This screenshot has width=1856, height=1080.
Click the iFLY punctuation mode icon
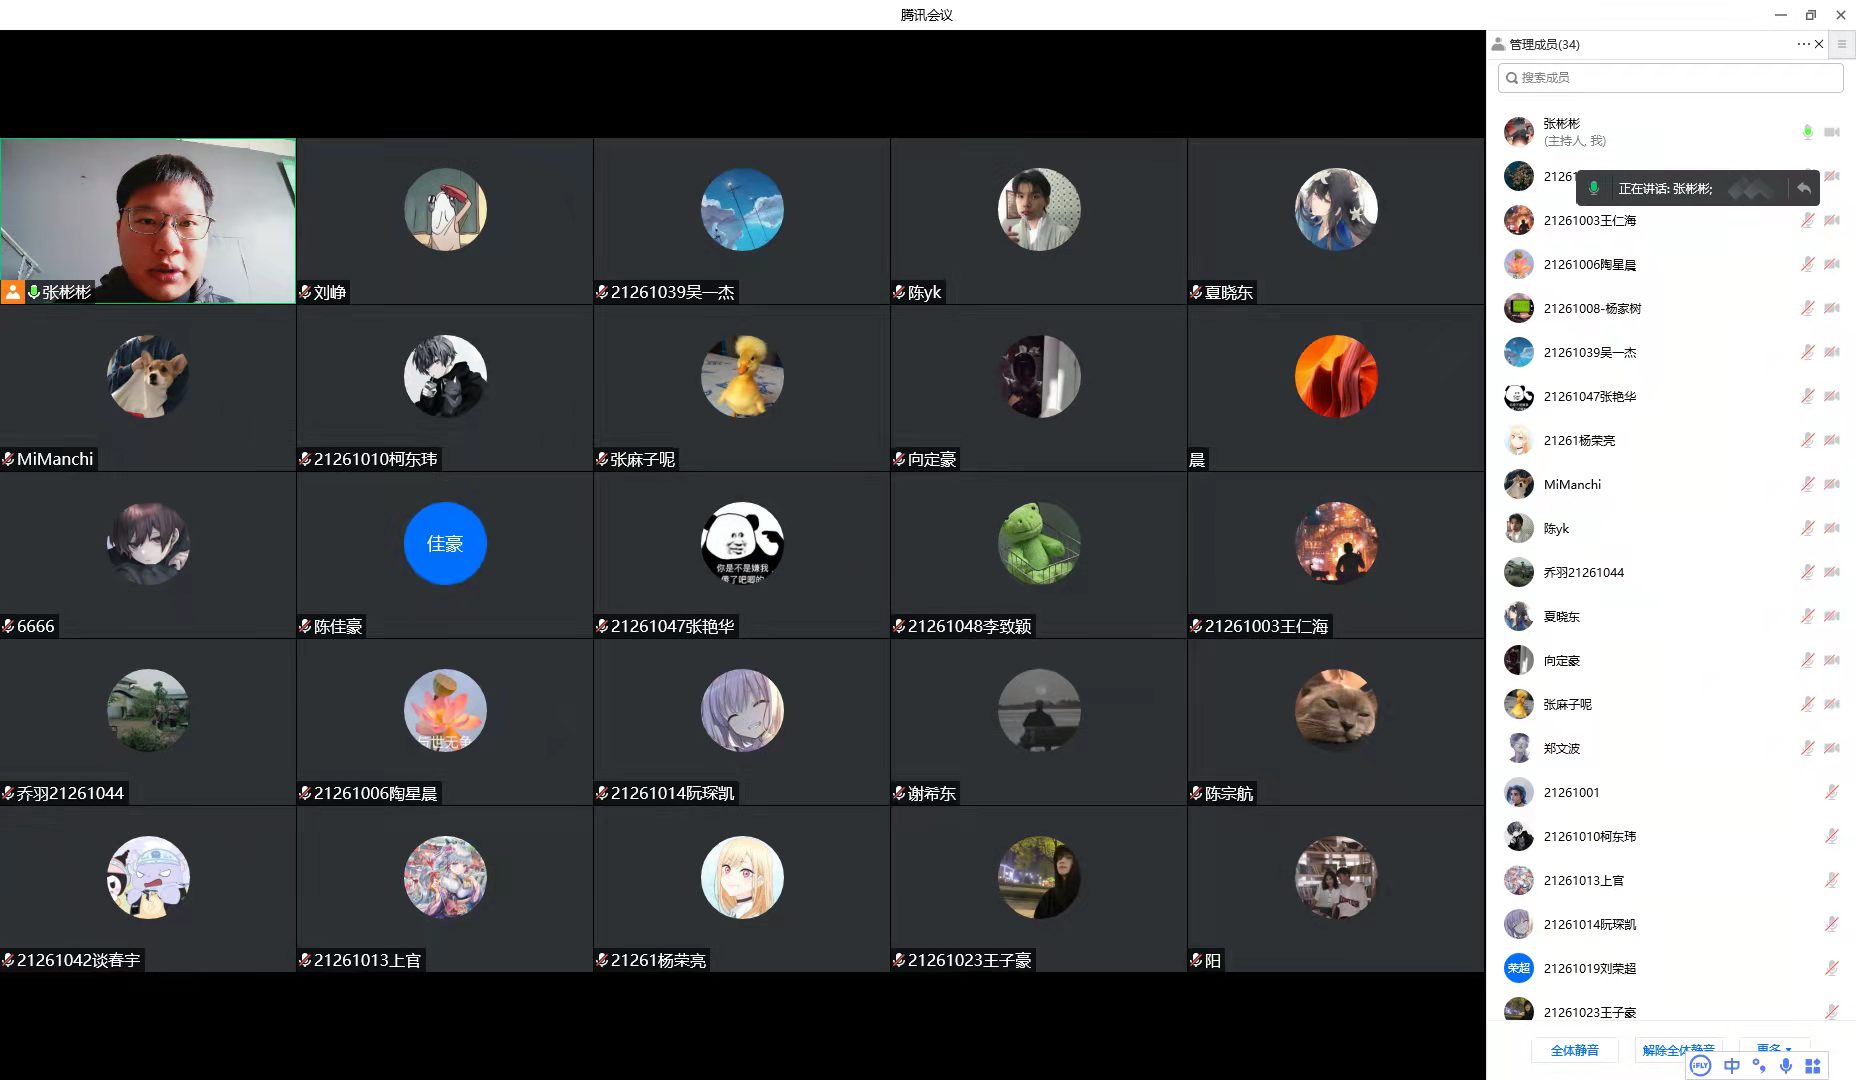click(1759, 1066)
